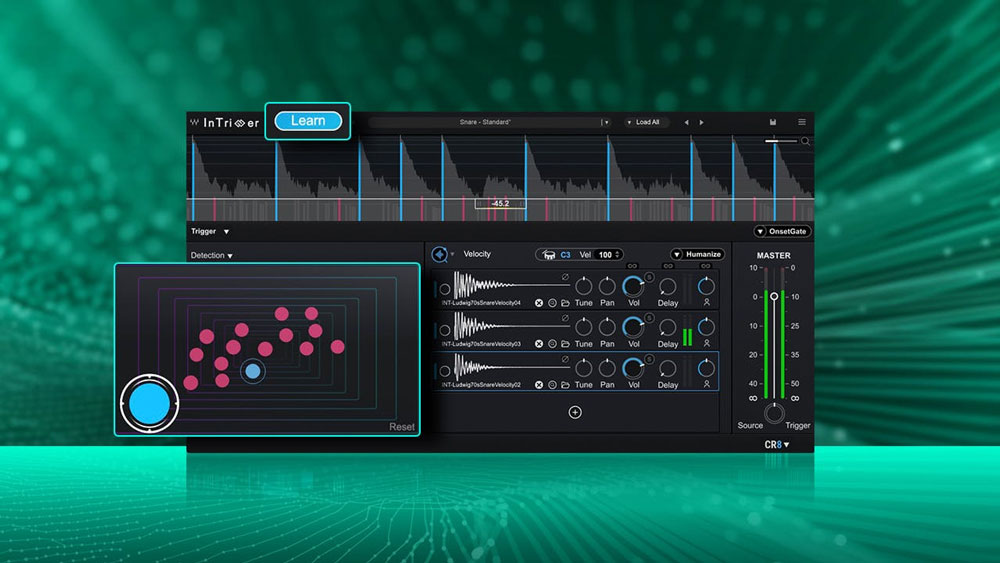Add a new sample slot with plus icon
1000x563 pixels.
575,412
